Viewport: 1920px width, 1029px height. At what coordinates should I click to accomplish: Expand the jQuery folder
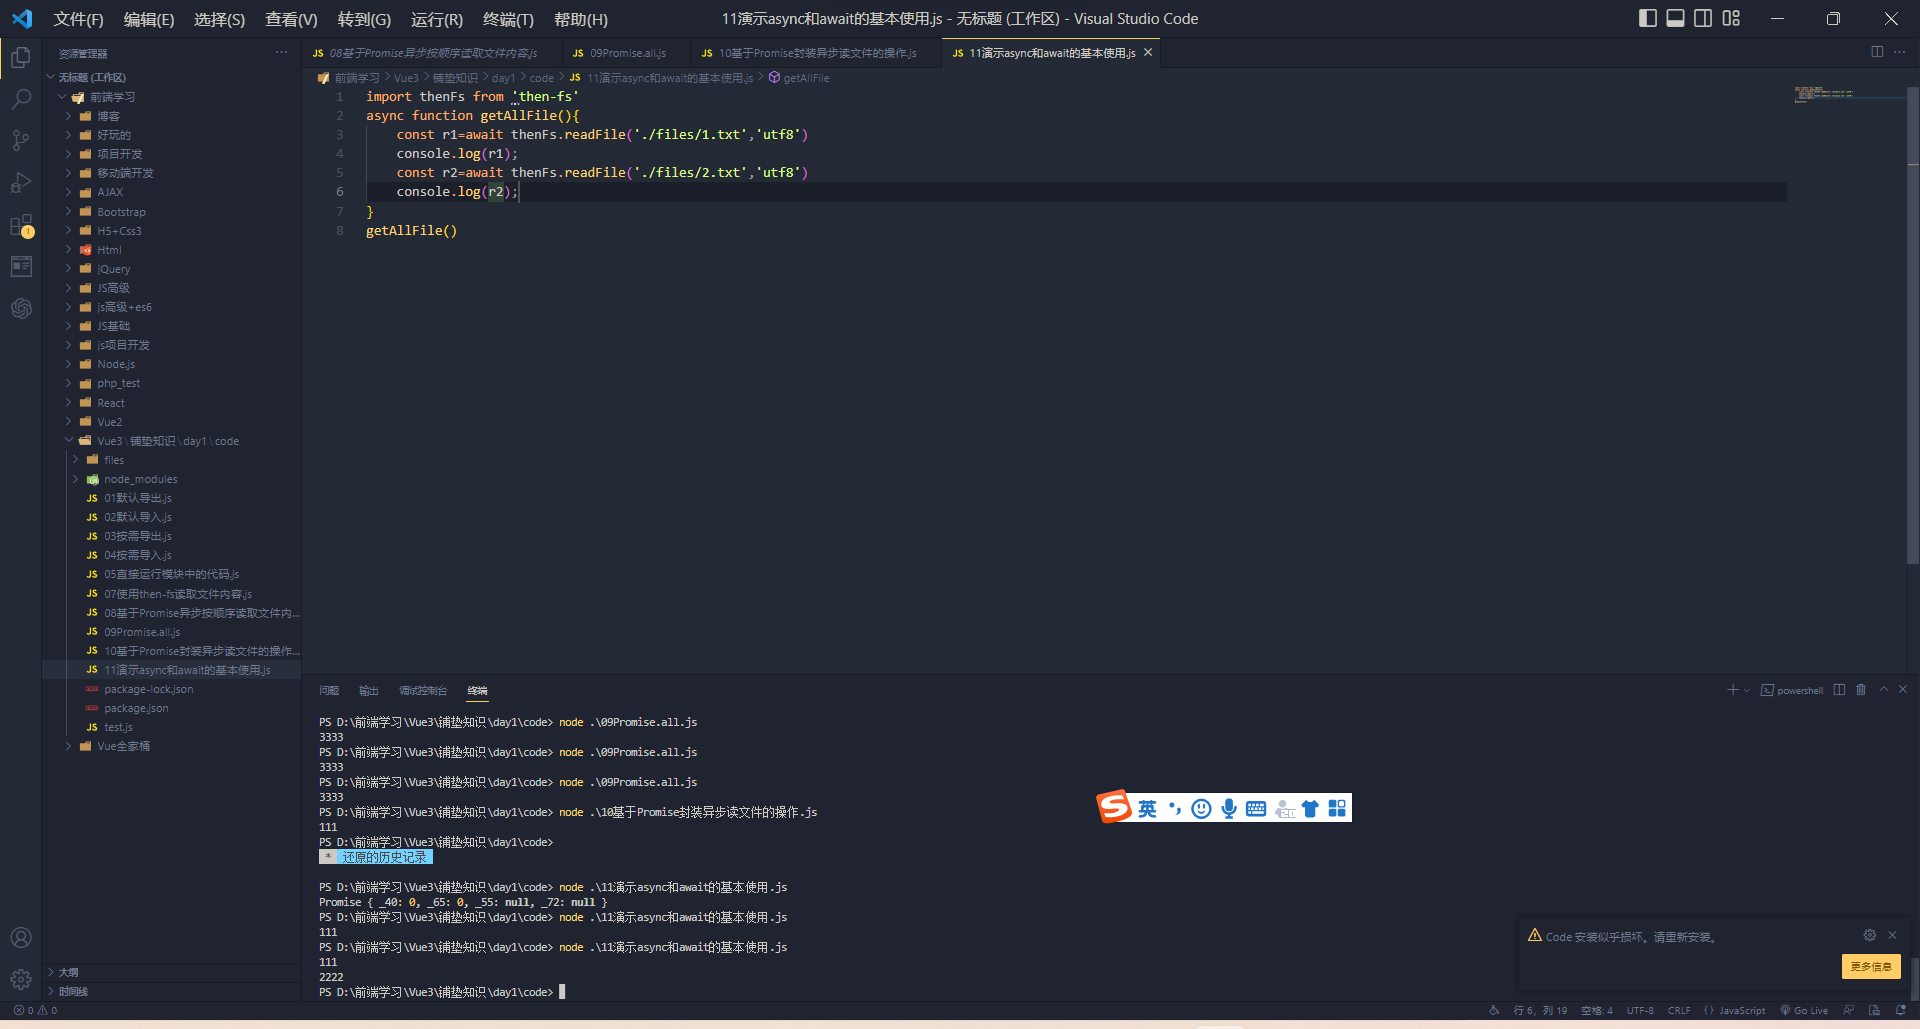113,269
